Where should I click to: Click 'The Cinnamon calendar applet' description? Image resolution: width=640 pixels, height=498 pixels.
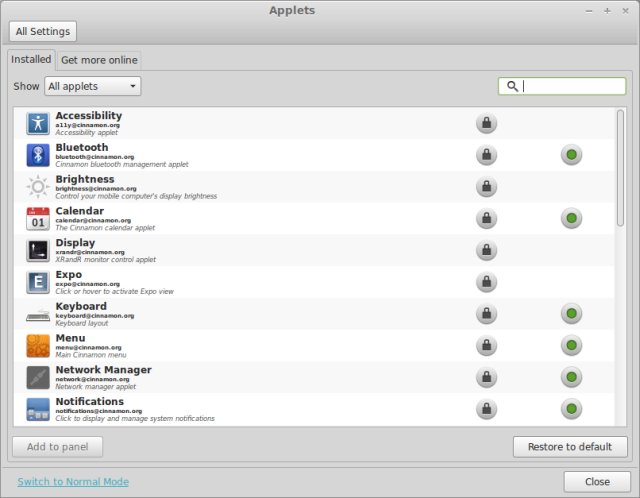[105, 228]
